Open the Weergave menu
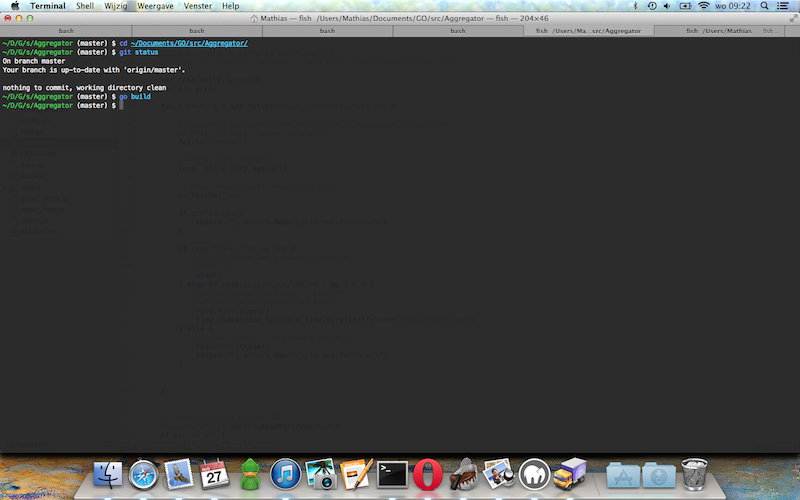 click(155, 6)
